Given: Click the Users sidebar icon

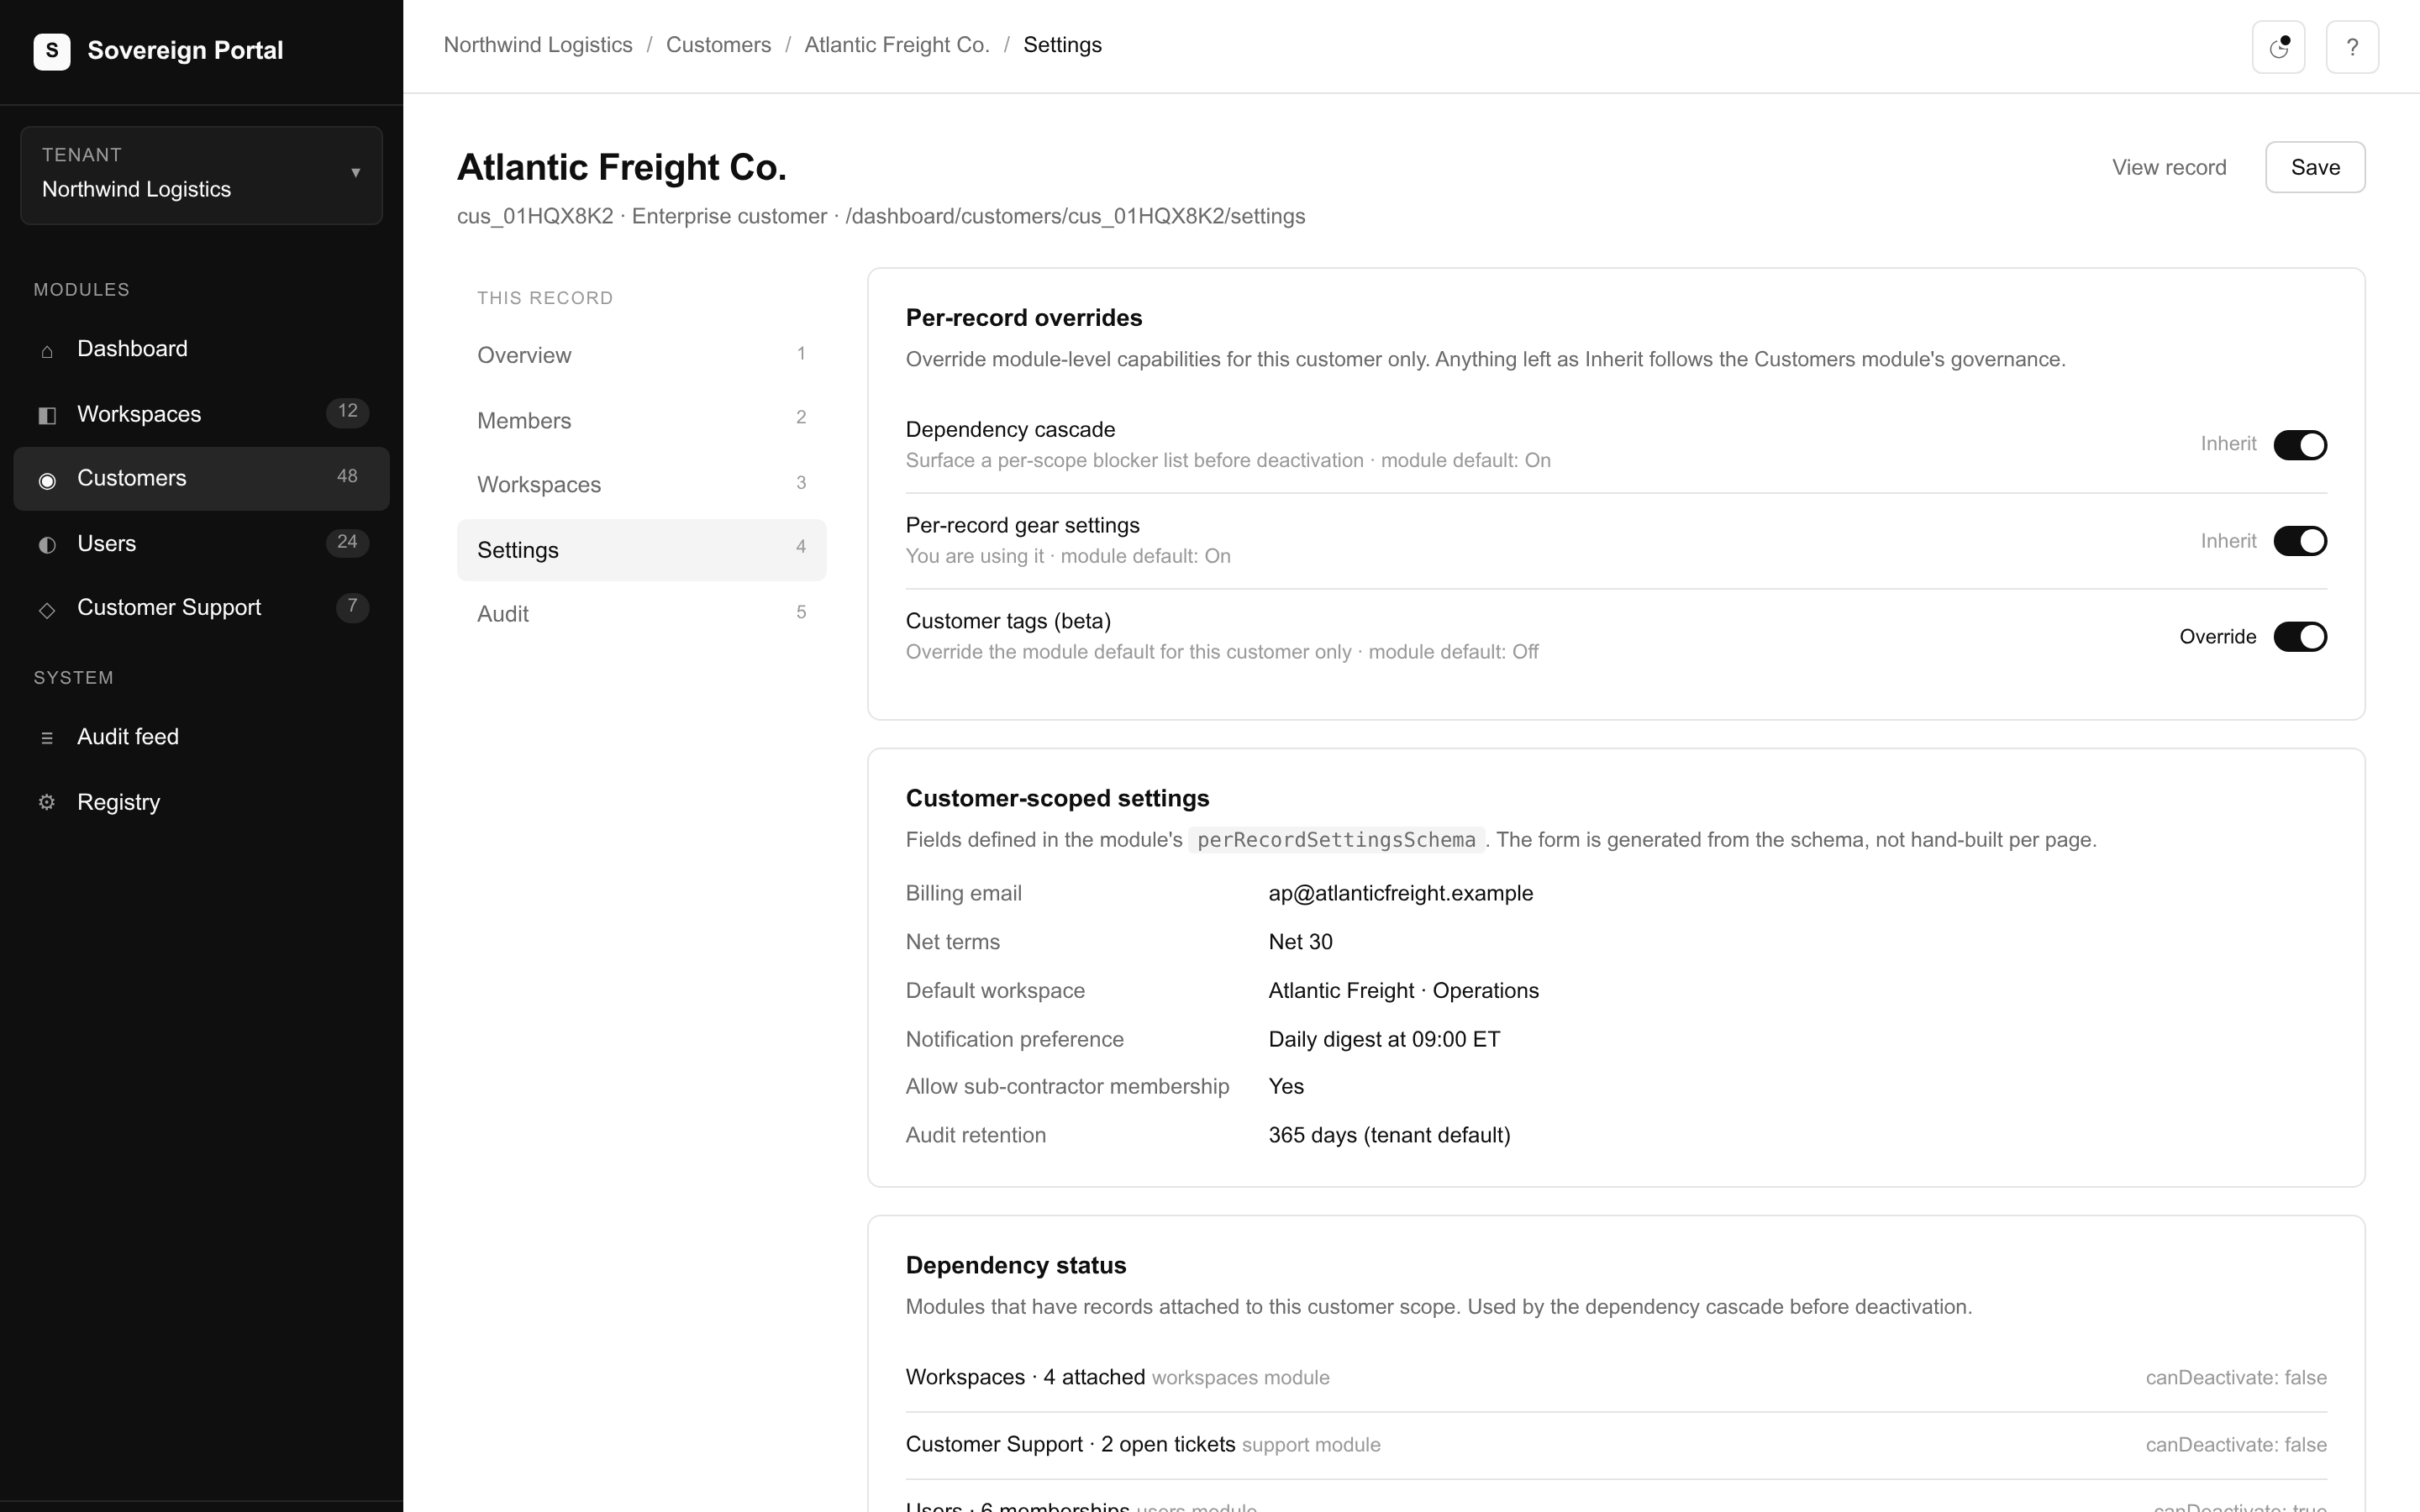Looking at the screenshot, I should pos(47,544).
